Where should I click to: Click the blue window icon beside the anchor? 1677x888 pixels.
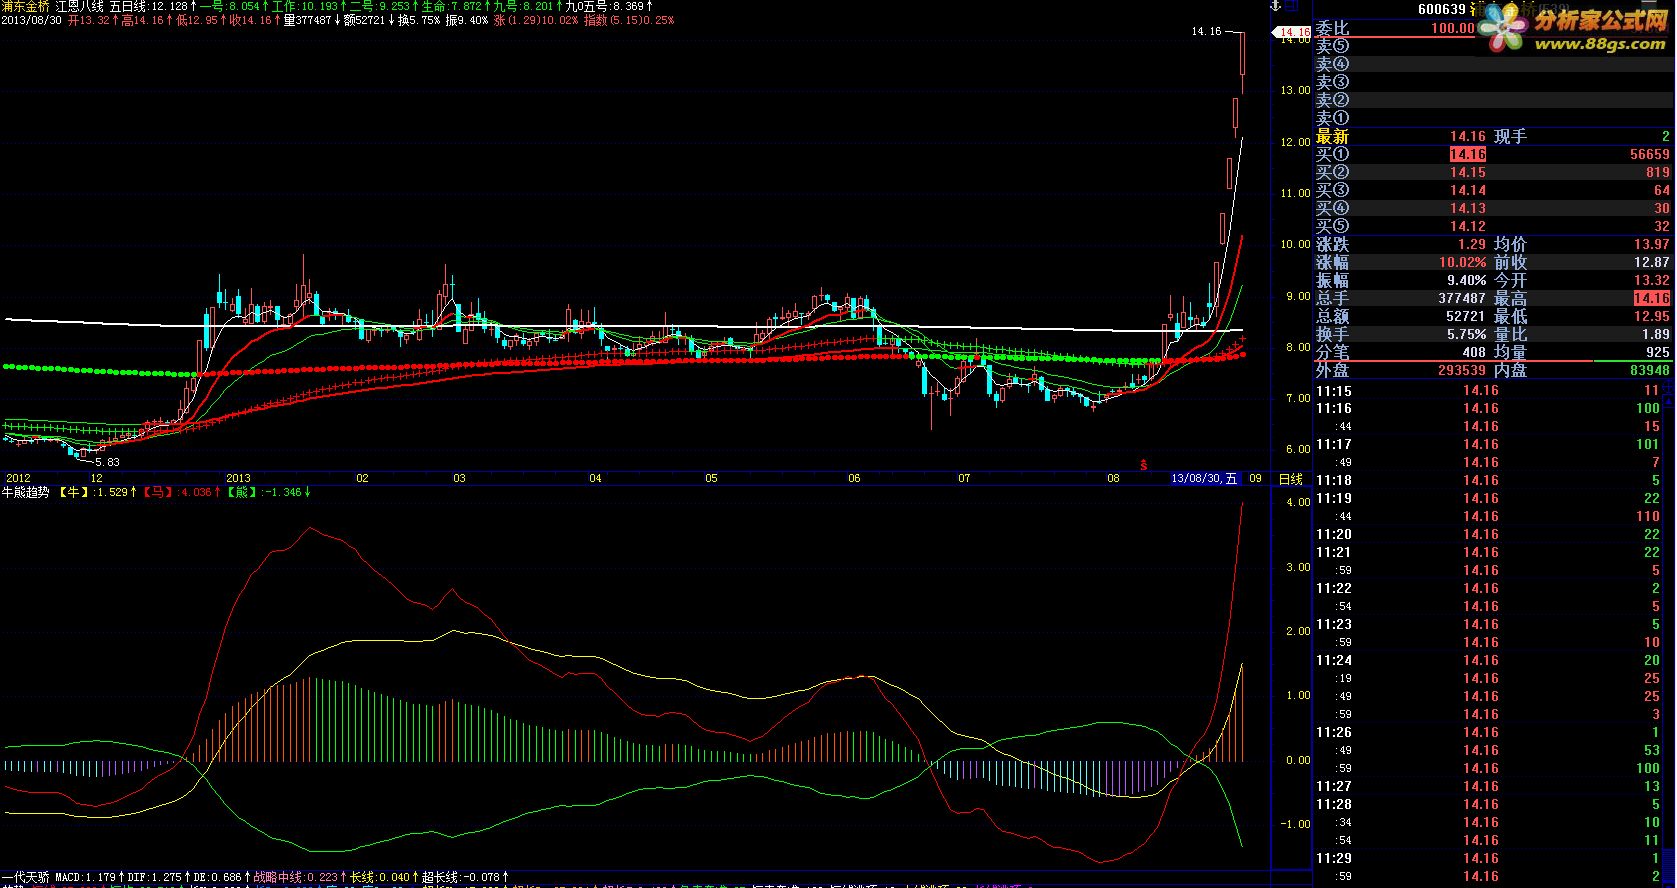pos(1292,7)
